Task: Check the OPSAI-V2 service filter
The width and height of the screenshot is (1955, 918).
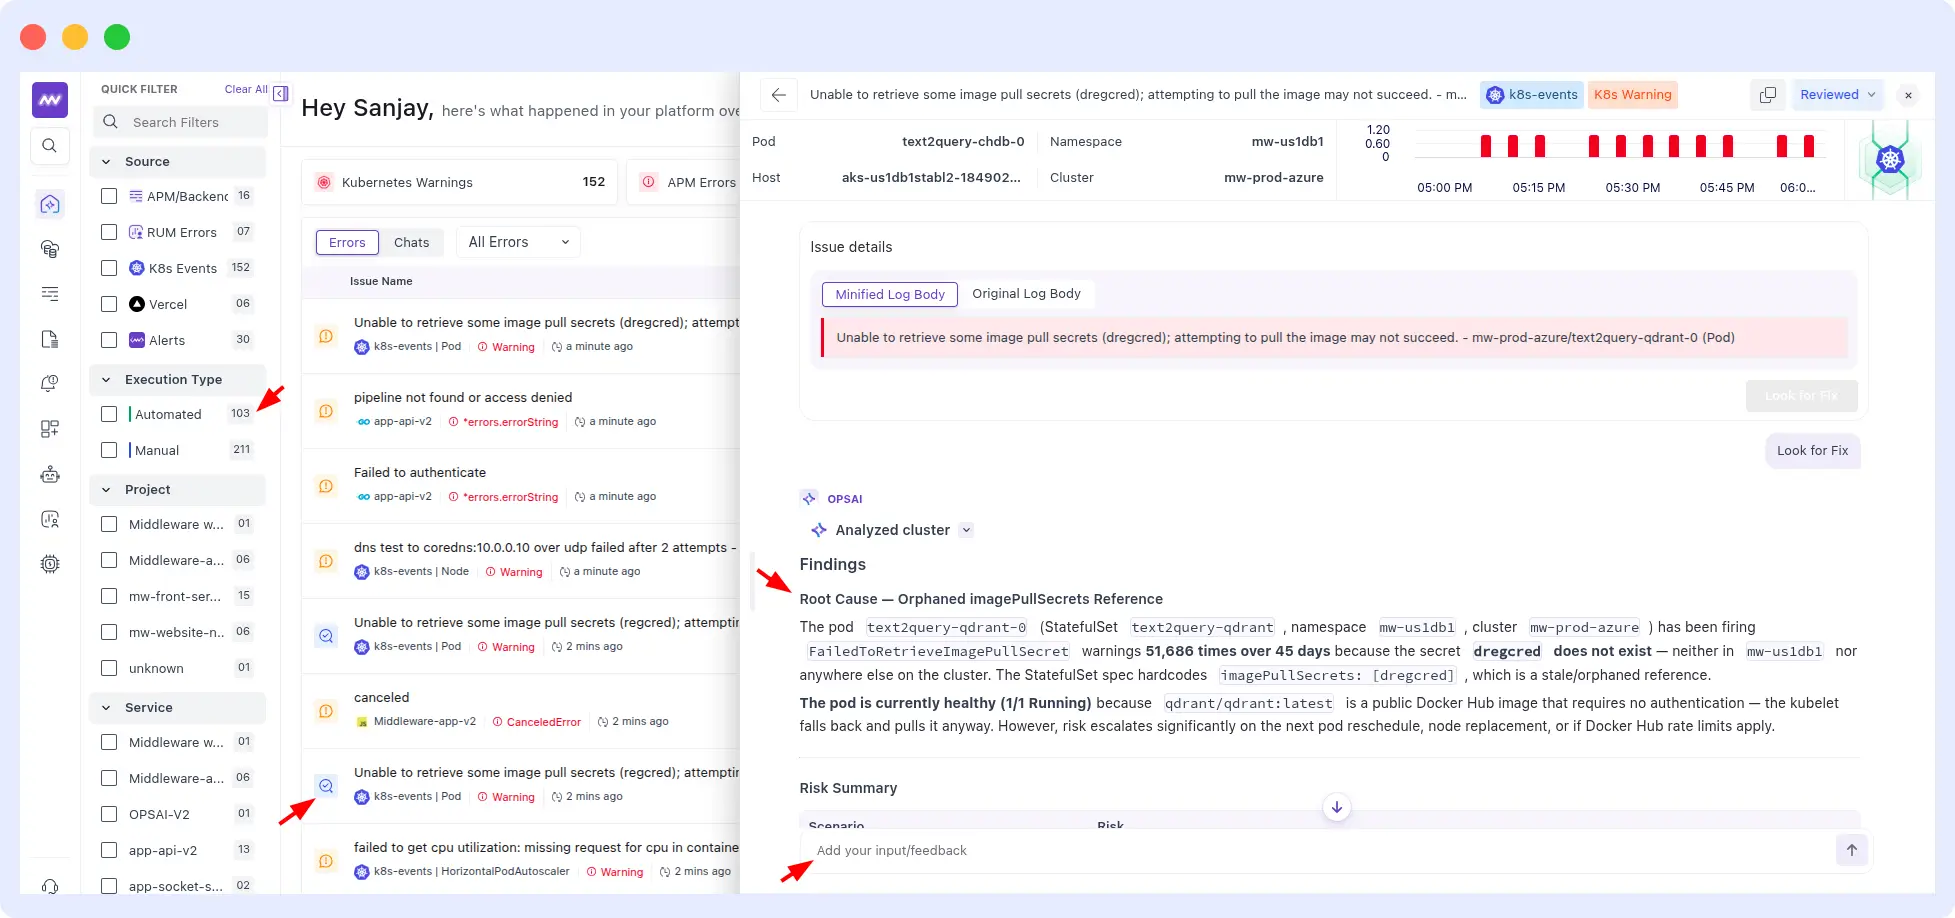Action: click(x=109, y=814)
